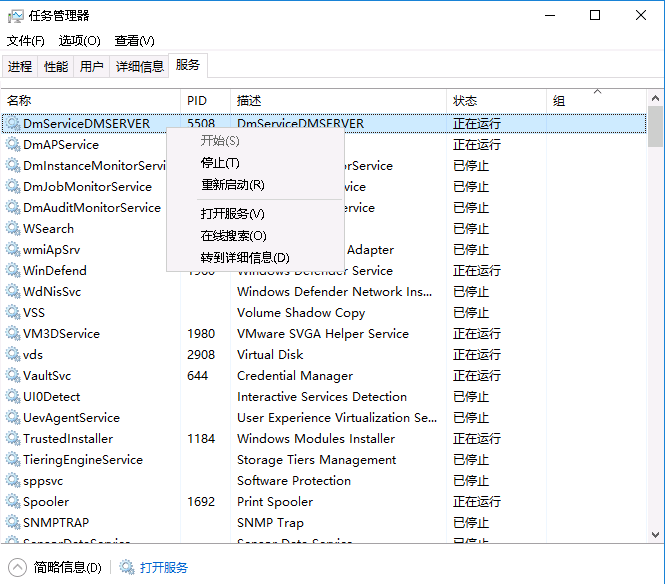The width and height of the screenshot is (665, 584).
Task: Click gear icon beside wmiApSrv
Action: tap(13, 249)
